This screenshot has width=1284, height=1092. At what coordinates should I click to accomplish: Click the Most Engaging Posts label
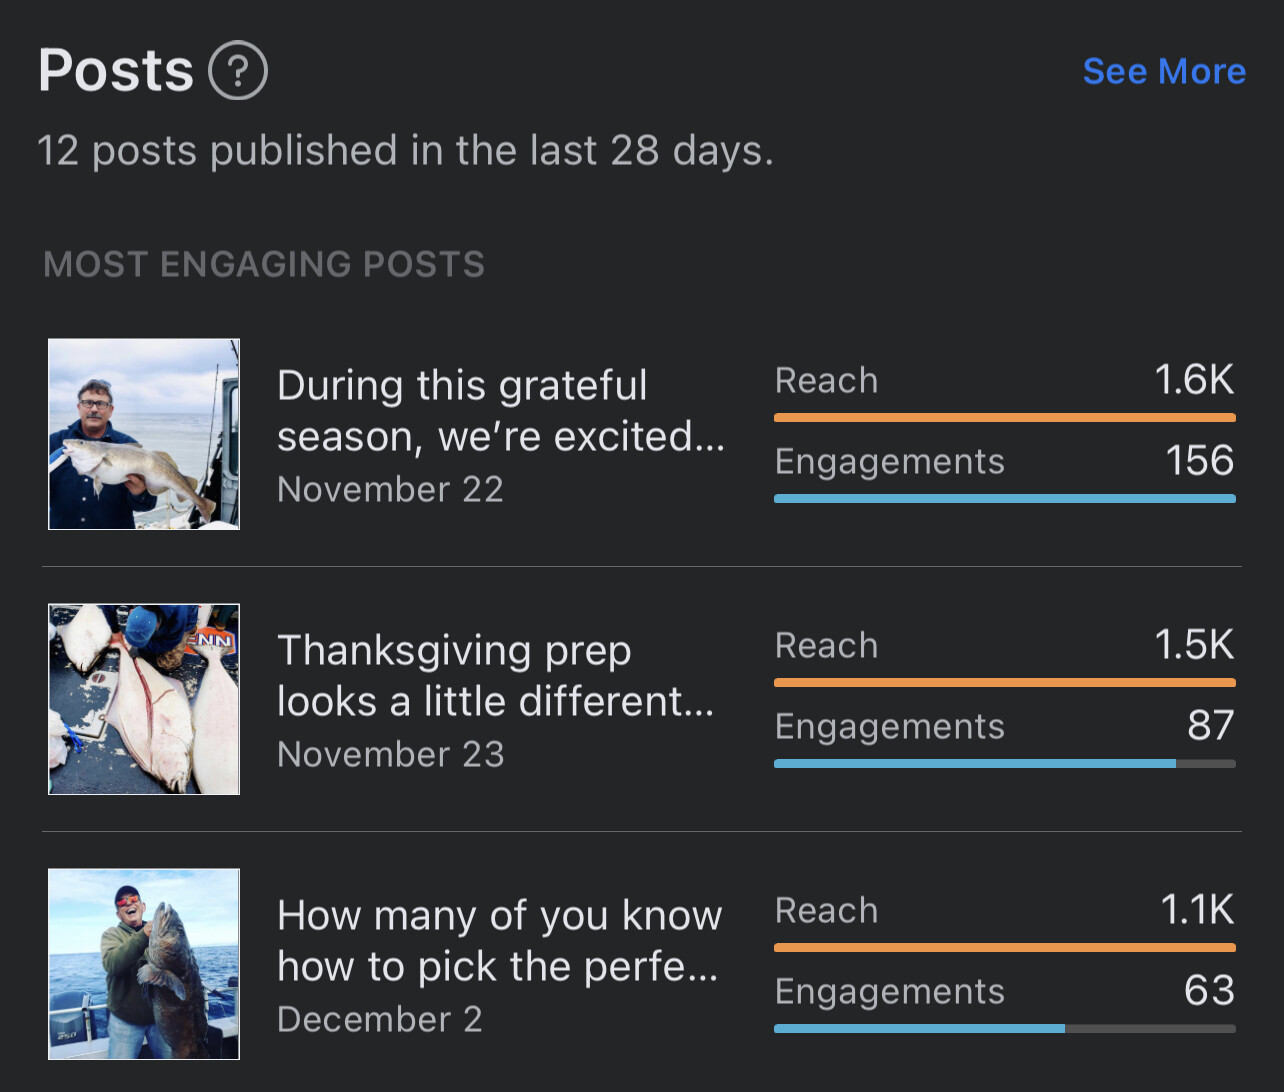(265, 264)
